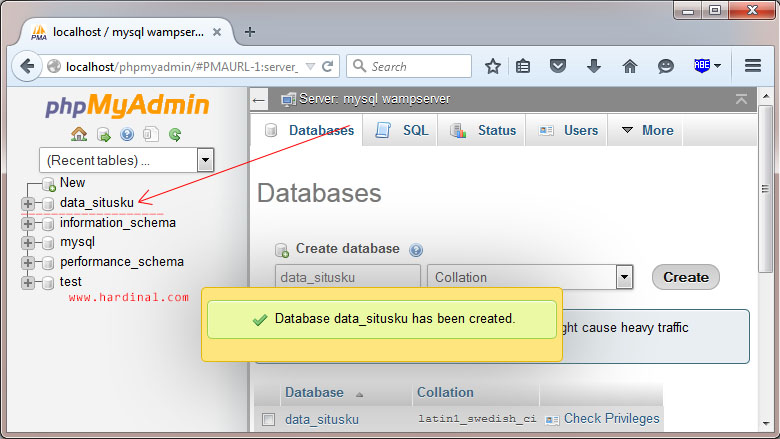Viewport: 780px width, 439px height.
Task: Click the log out icon in sidebar
Action: (103, 134)
